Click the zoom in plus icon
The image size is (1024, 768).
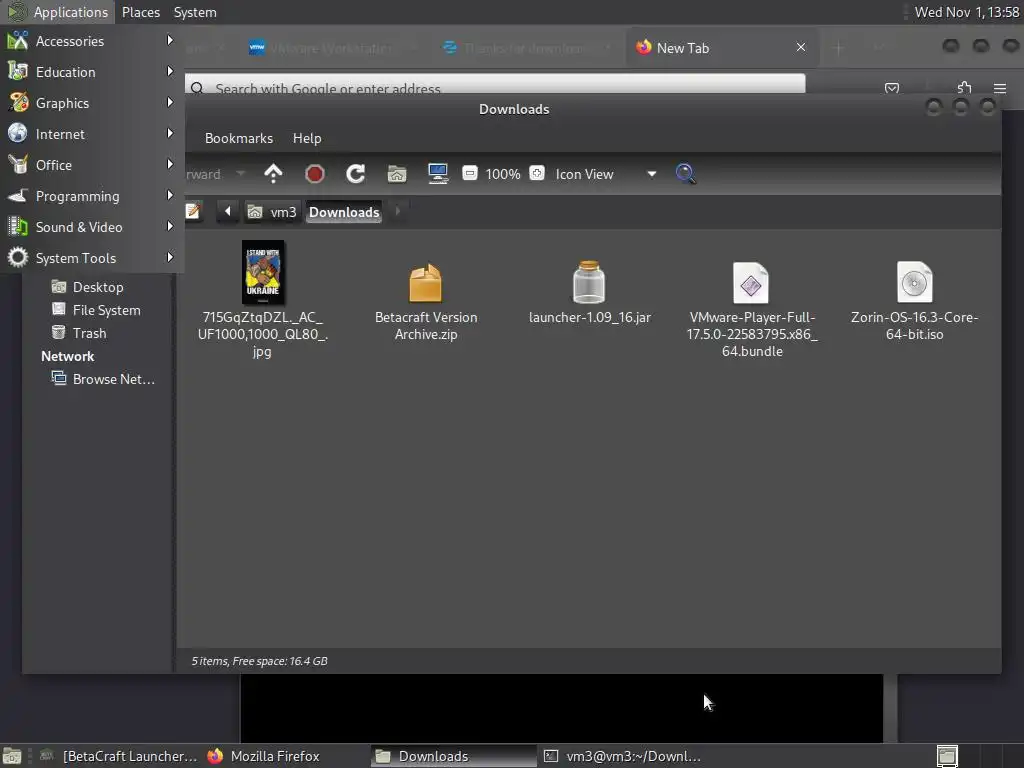(x=537, y=173)
